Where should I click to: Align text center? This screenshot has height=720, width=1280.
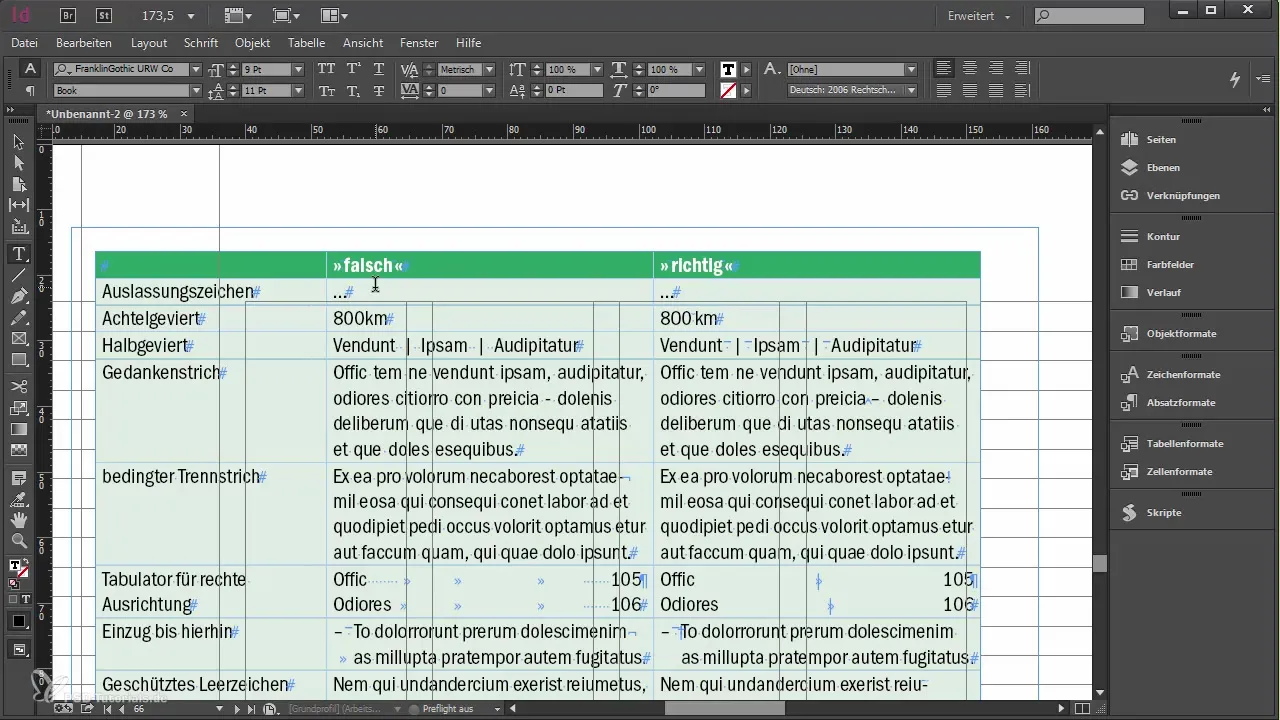coord(970,68)
